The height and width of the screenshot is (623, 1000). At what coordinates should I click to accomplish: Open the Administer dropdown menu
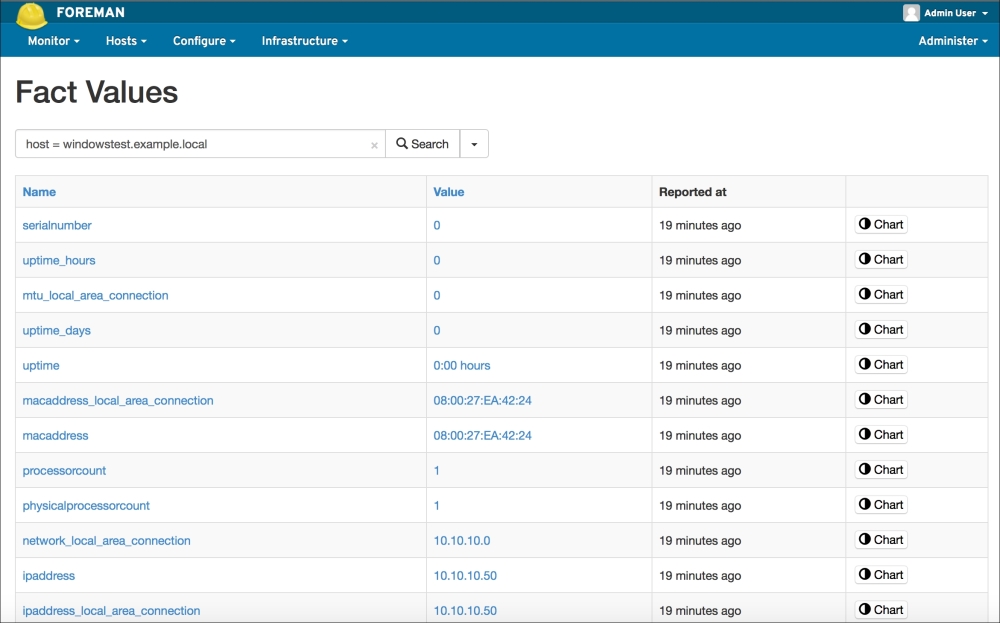coord(953,41)
